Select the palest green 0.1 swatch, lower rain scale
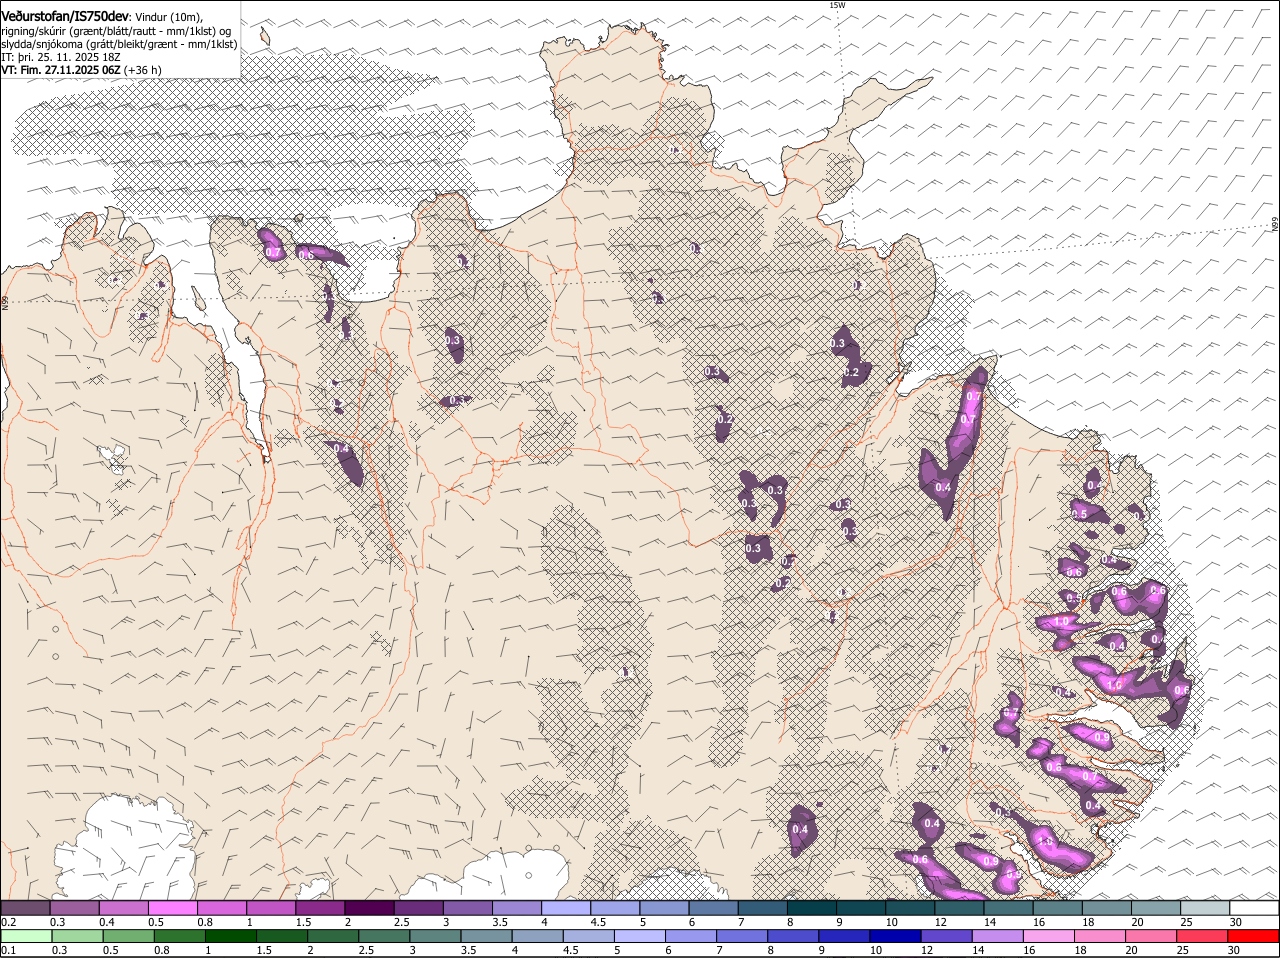The width and height of the screenshot is (1280, 958). pos(27,937)
